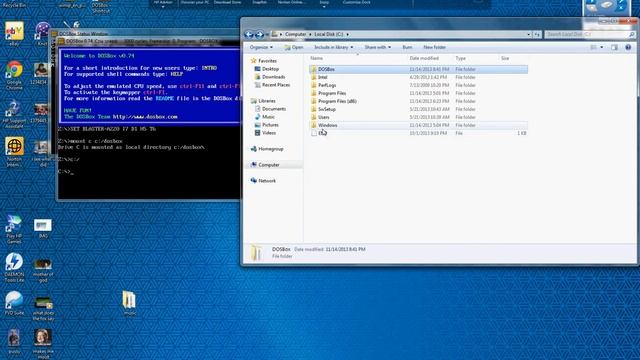This screenshot has width=640, height=360.
Task: Select the Intel folder row
Action: pos(418,77)
